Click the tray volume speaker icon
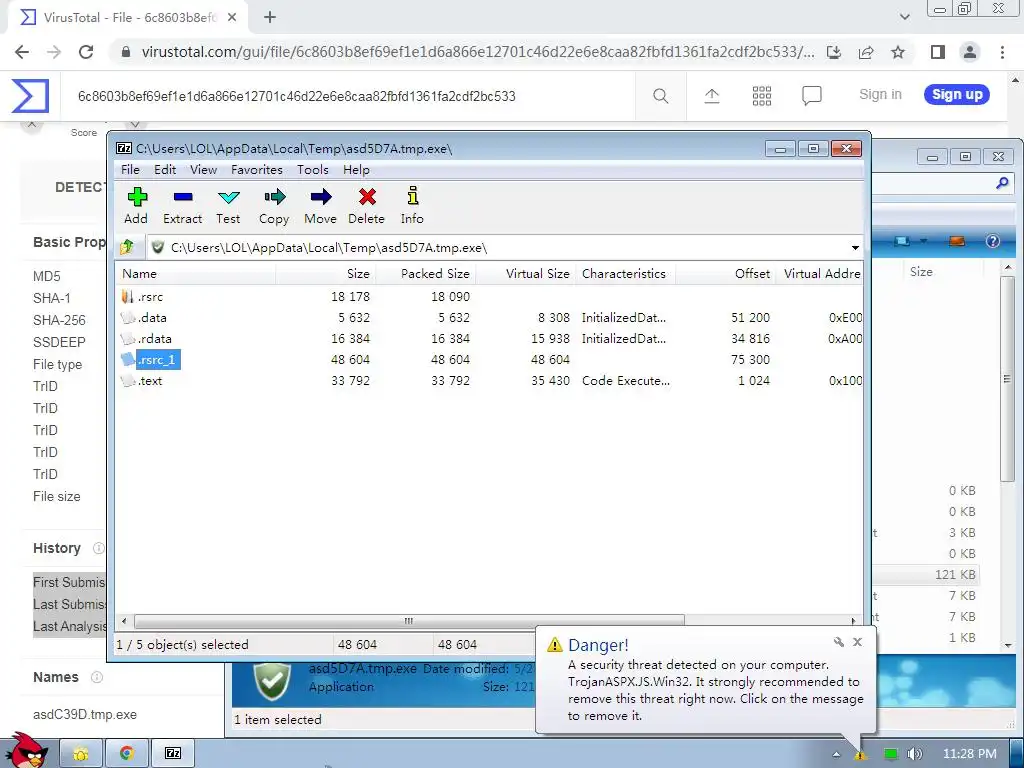Screen dimensions: 1024x768 (915, 754)
